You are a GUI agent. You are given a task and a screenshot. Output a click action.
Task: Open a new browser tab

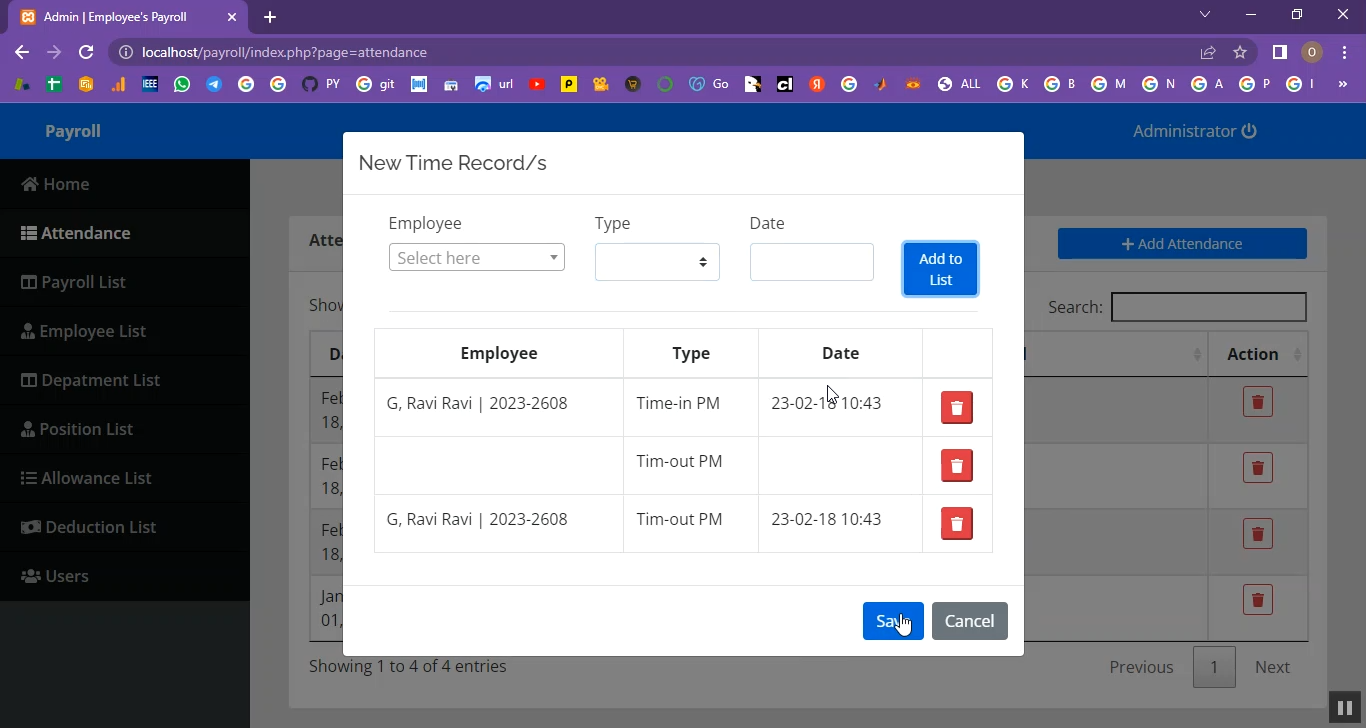click(x=270, y=17)
